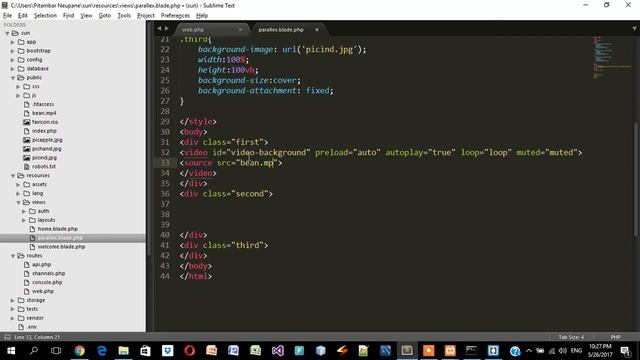Screen dimensions: 640x360
Task: Click unsaved dot on parallex.blade.php tab
Action: coord(317,29)
